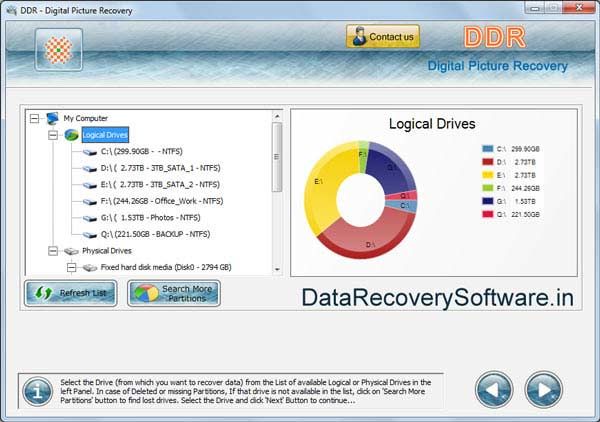The image size is (600, 422).
Task: Click the G:\ navy legend swatch
Action: (488, 201)
